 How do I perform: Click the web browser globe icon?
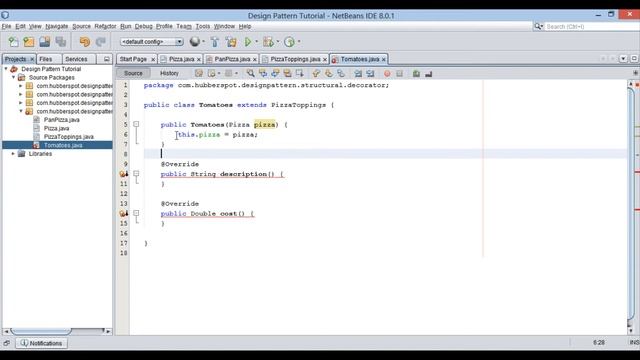coord(195,42)
